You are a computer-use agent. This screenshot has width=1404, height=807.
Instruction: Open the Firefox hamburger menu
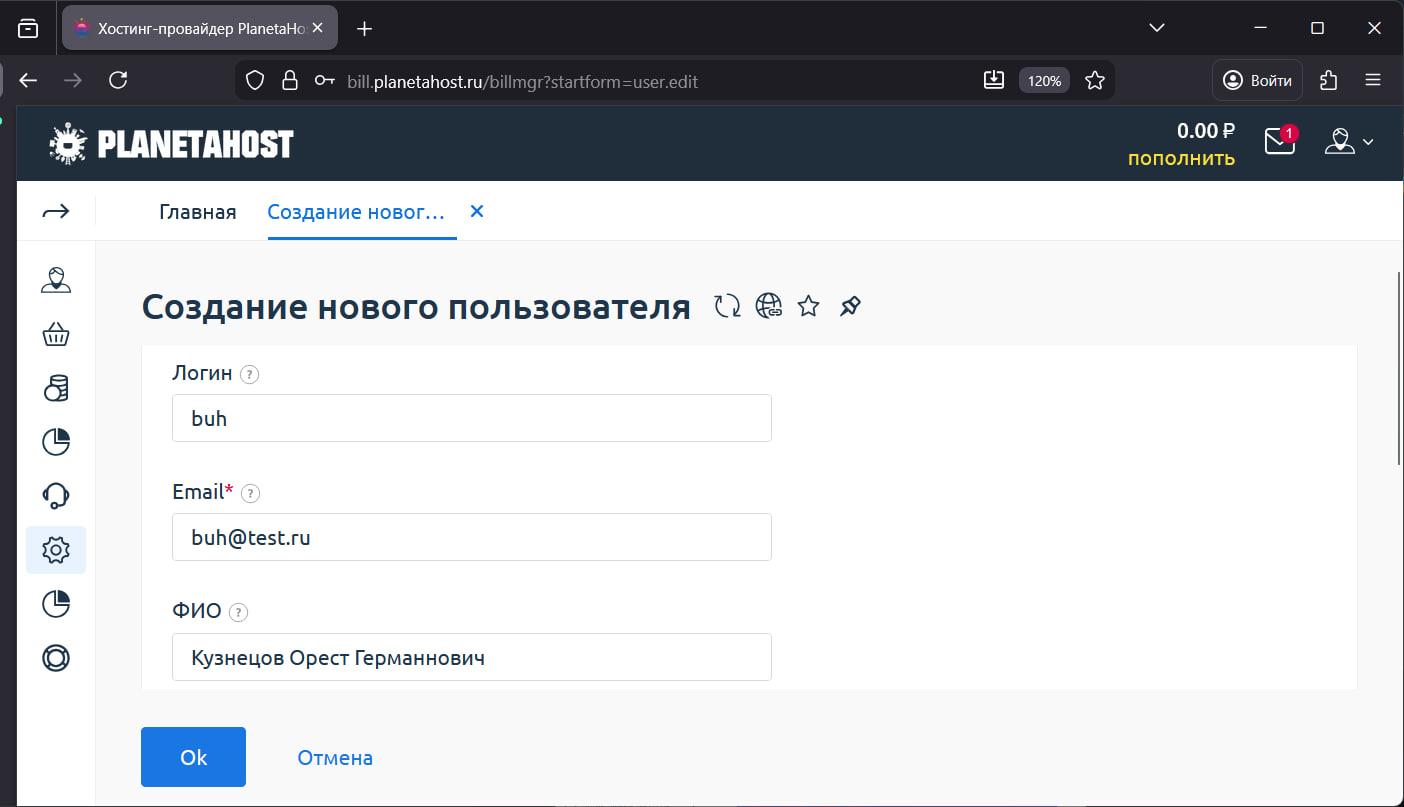pos(1374,80)
